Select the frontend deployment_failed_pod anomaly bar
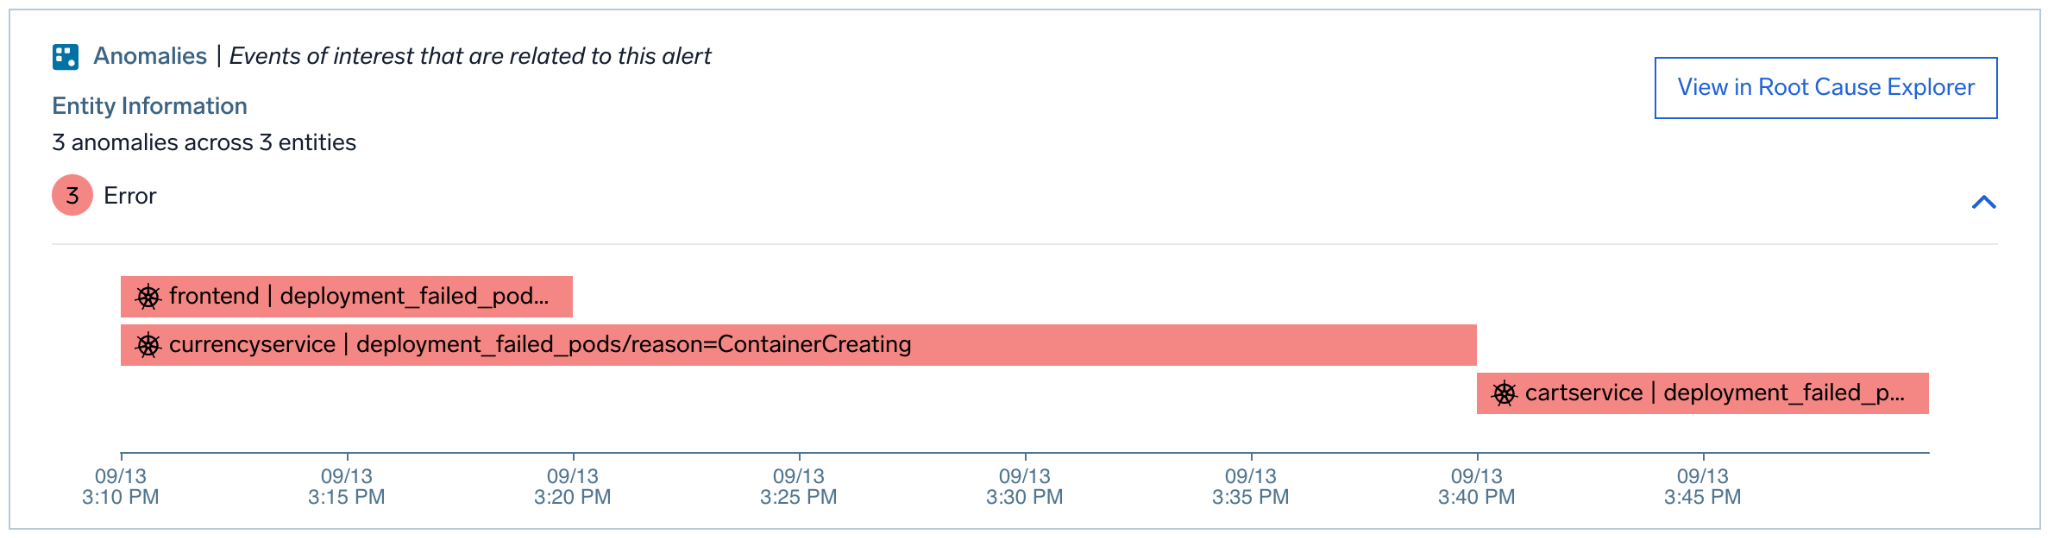 (360, 297)
